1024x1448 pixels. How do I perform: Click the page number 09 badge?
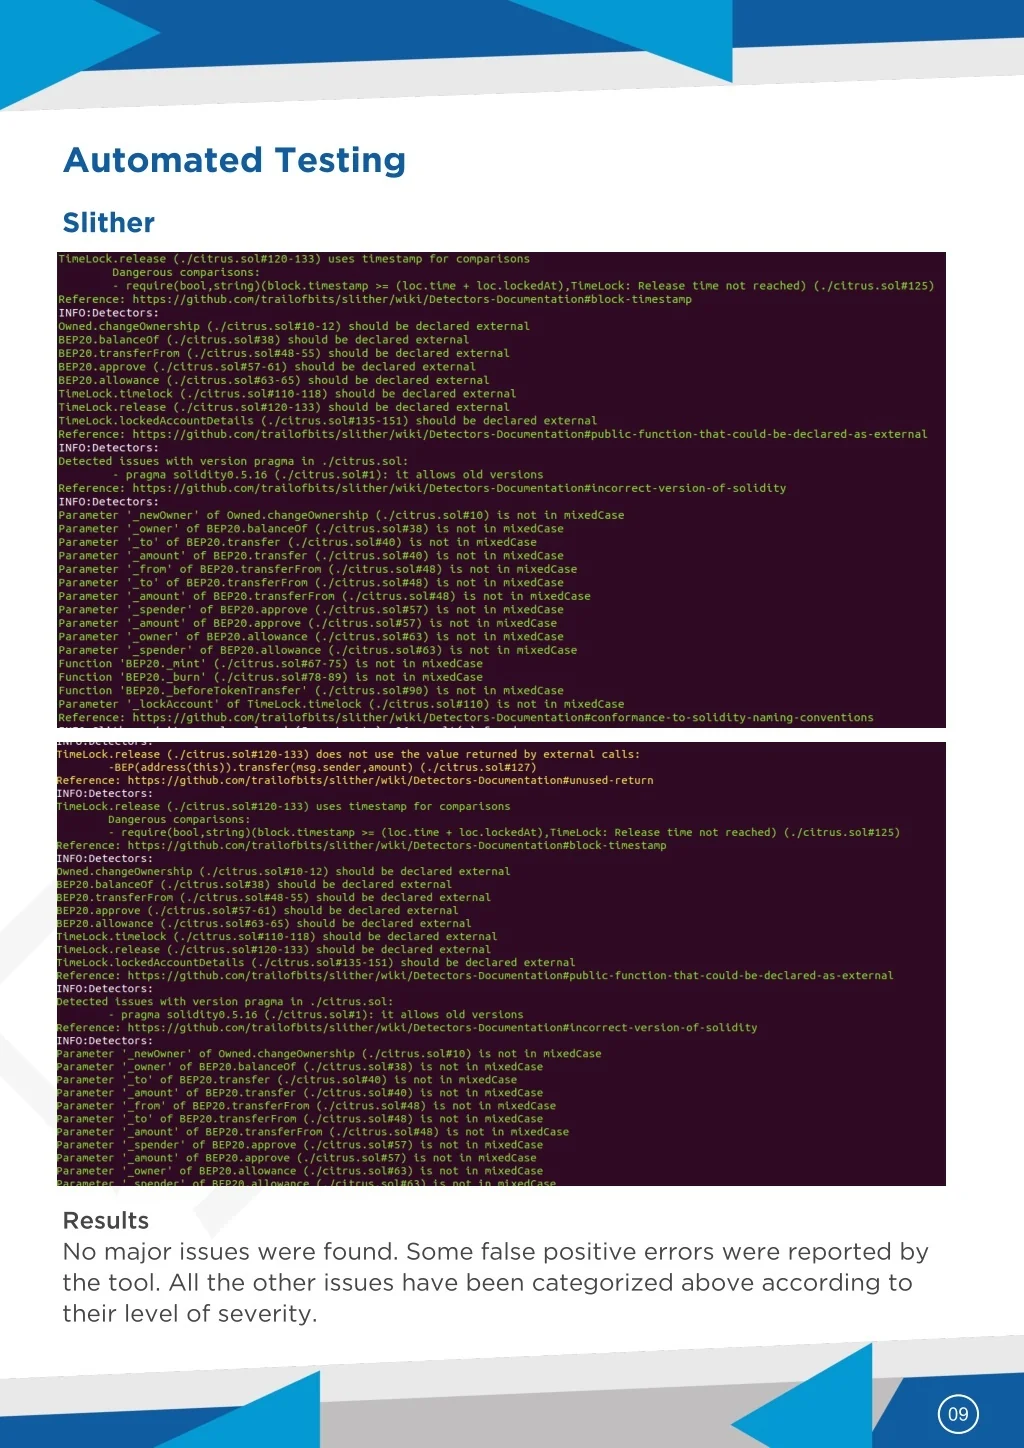point(958,1414)
